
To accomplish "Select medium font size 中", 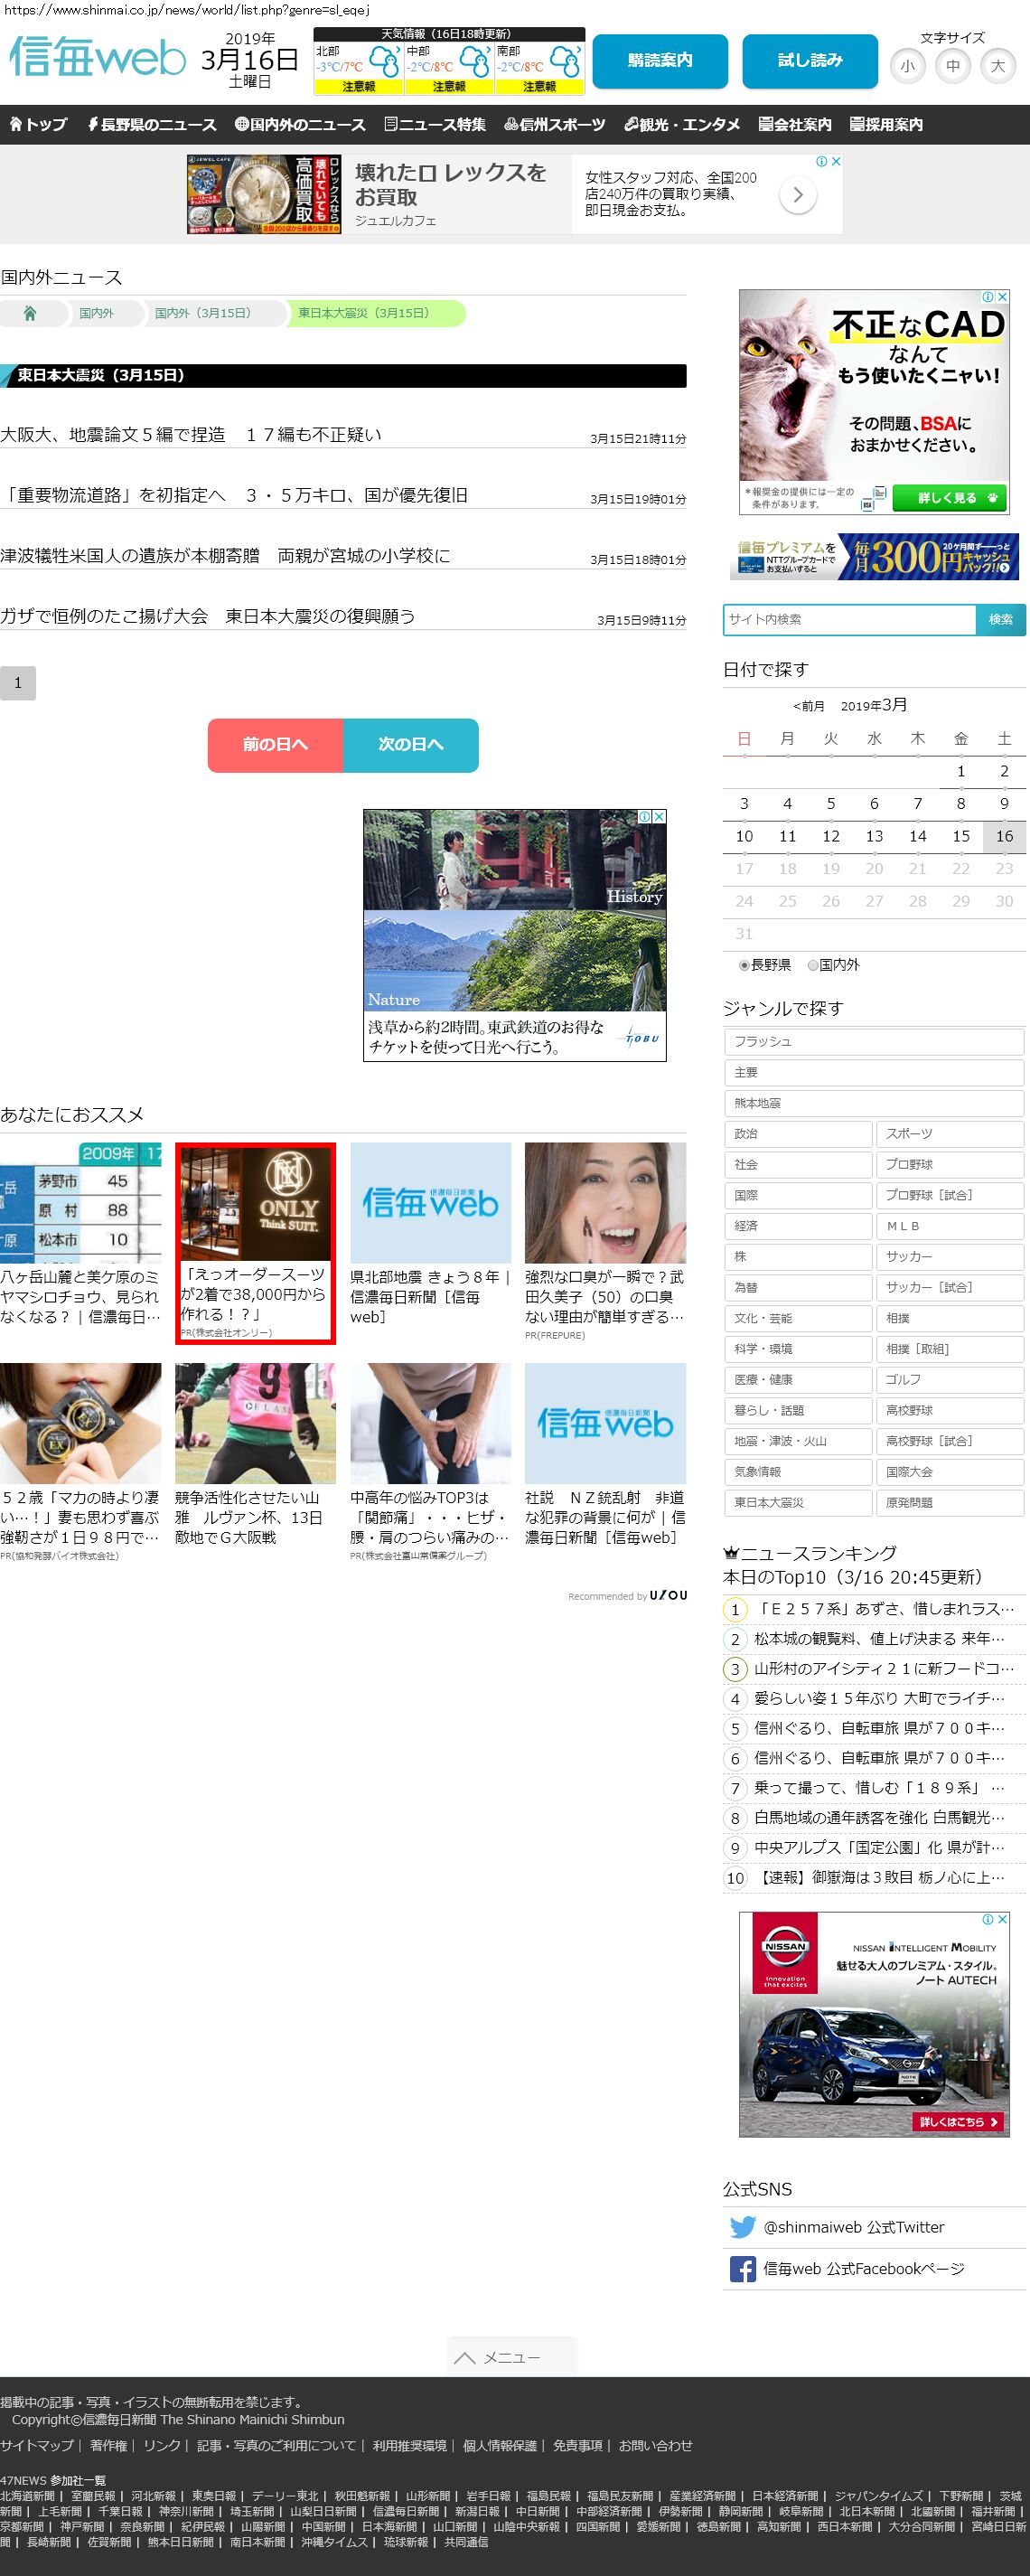I will (x=952, y=66).
